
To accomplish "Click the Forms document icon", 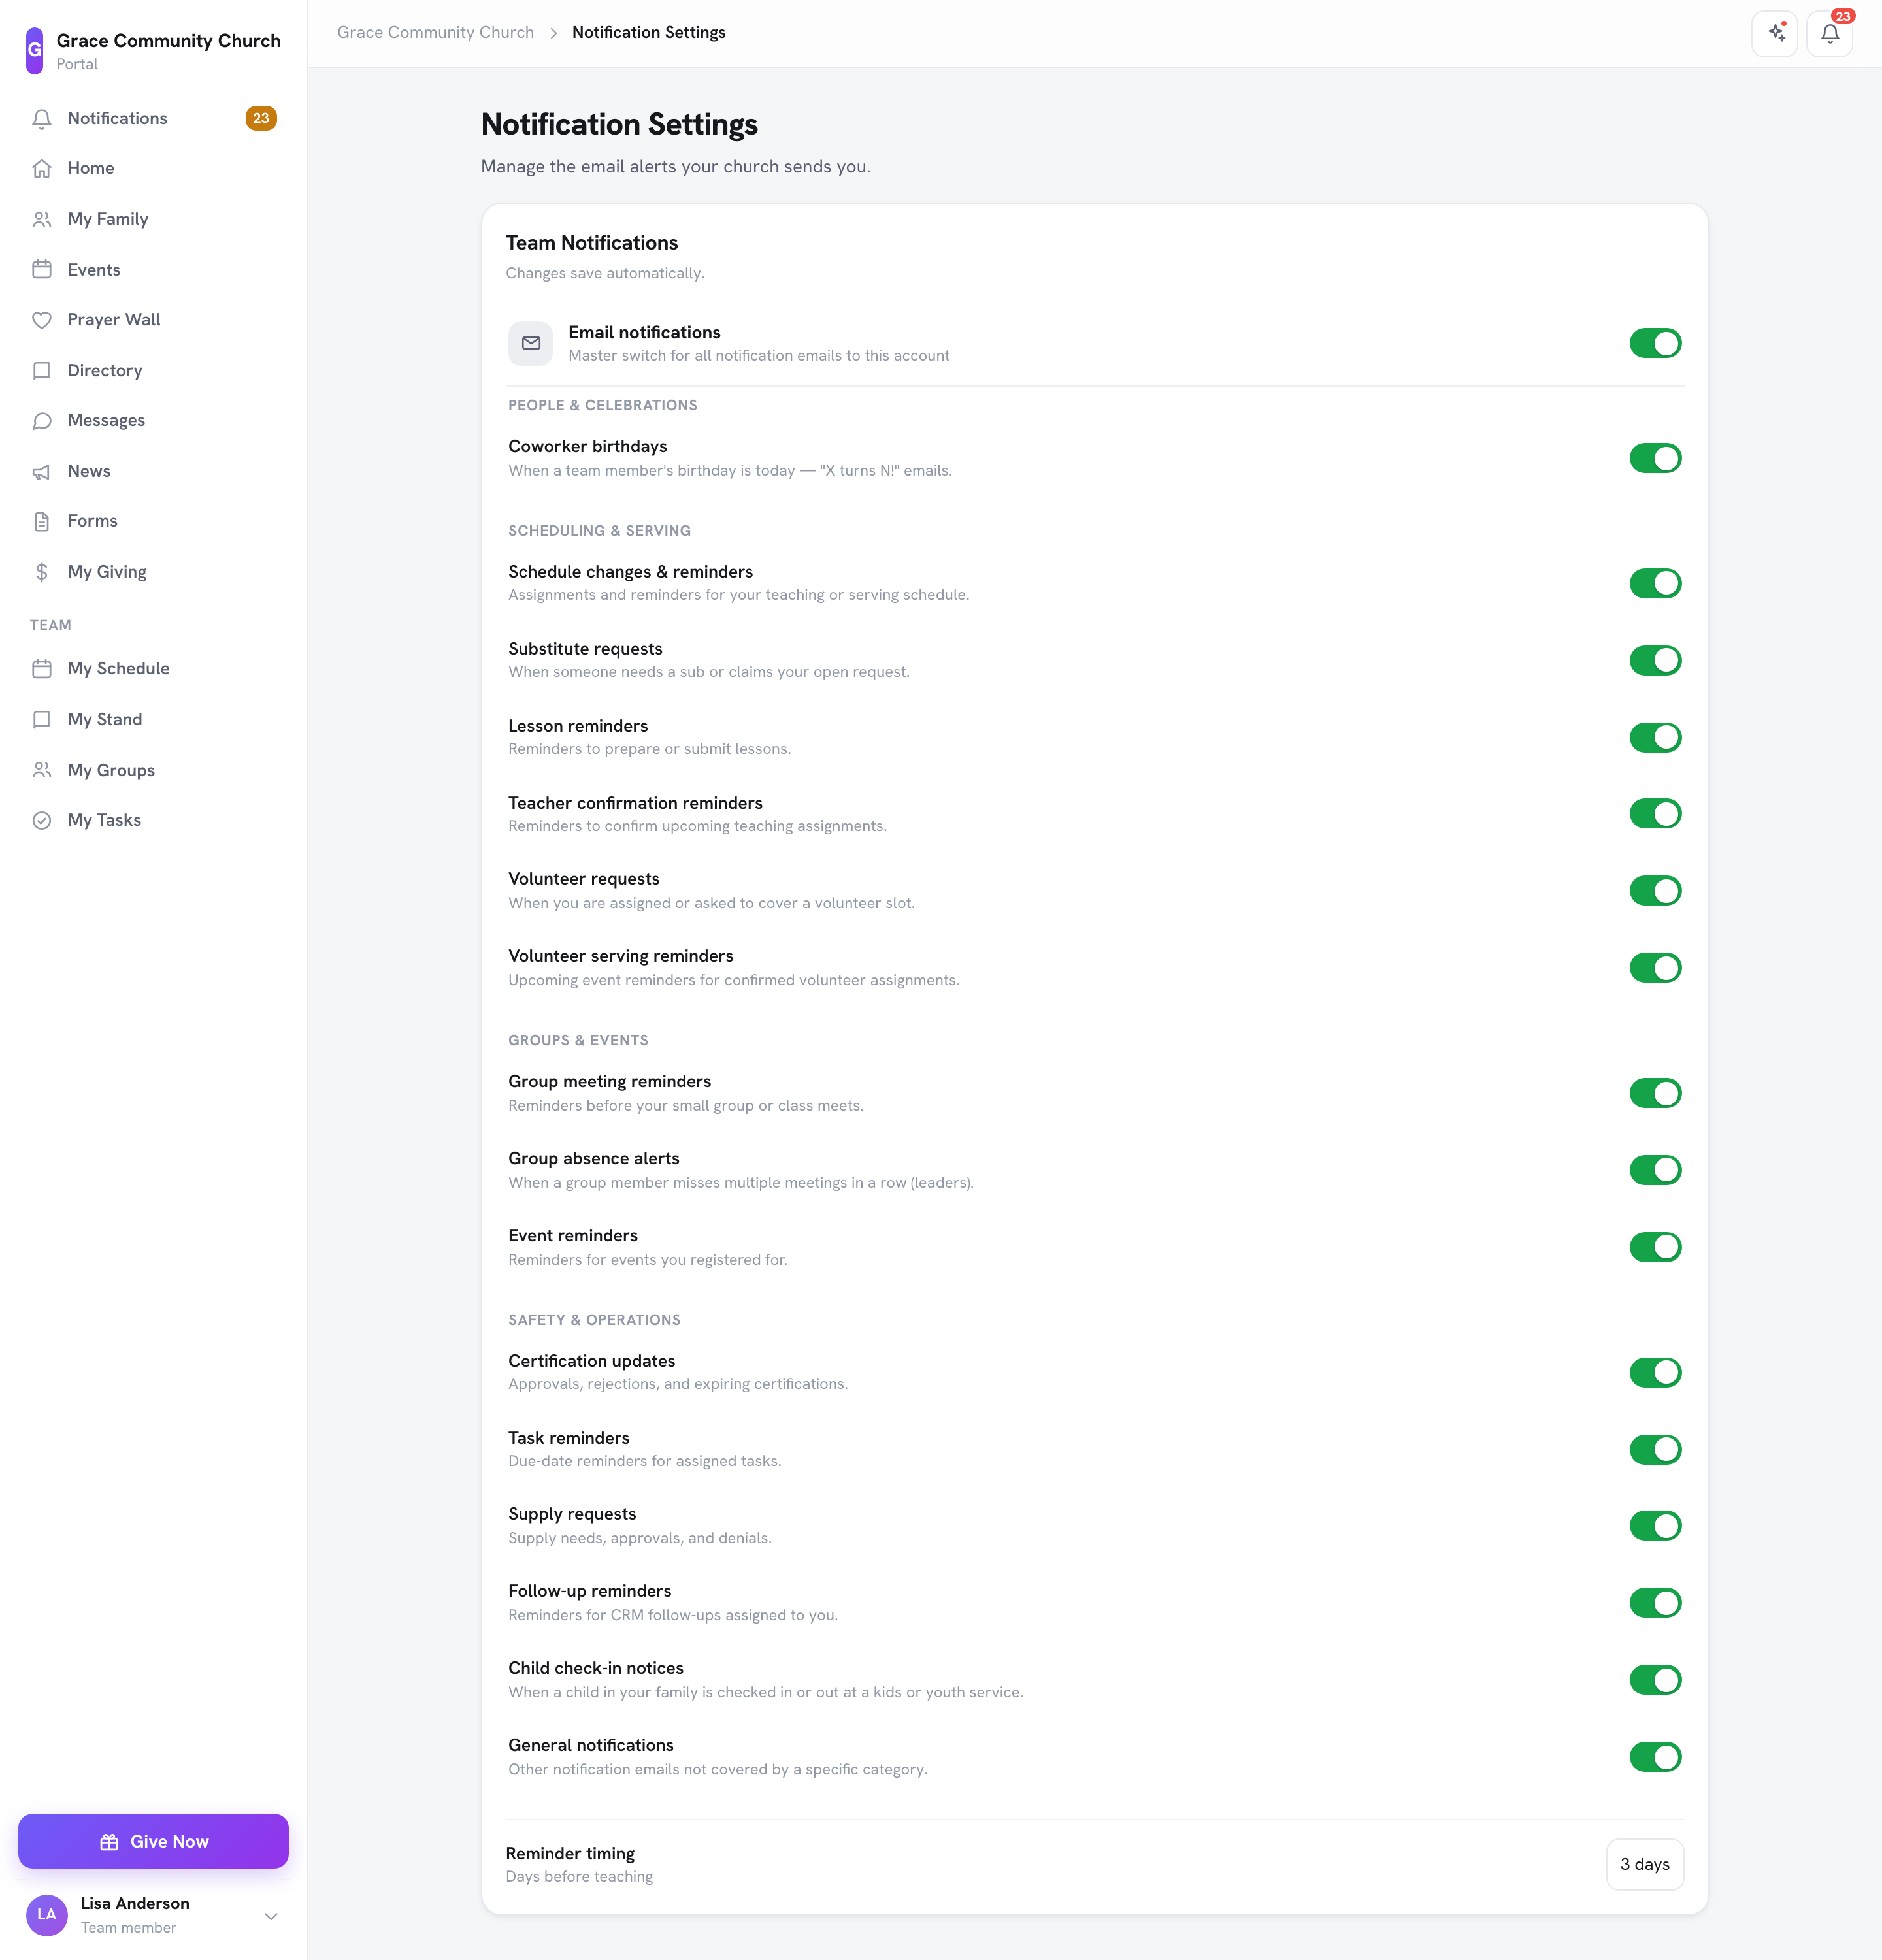I will [x=42, y=521].
